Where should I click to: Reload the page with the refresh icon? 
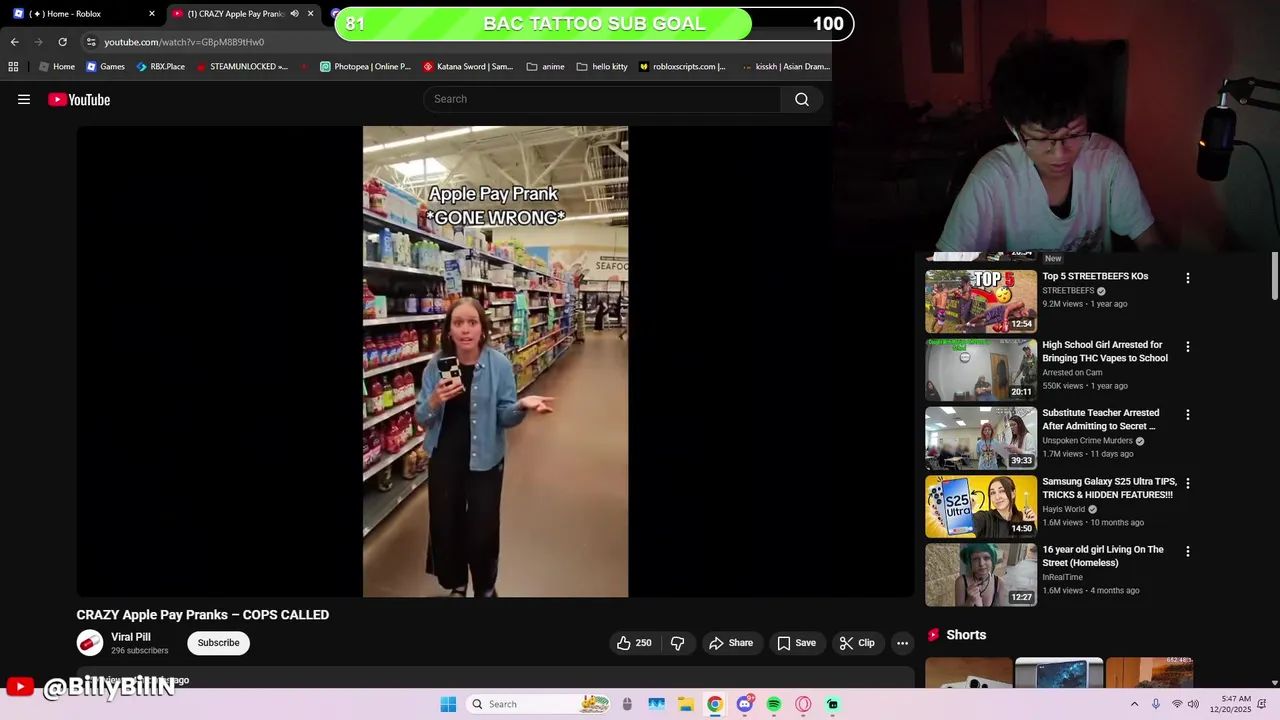point(62,42)
